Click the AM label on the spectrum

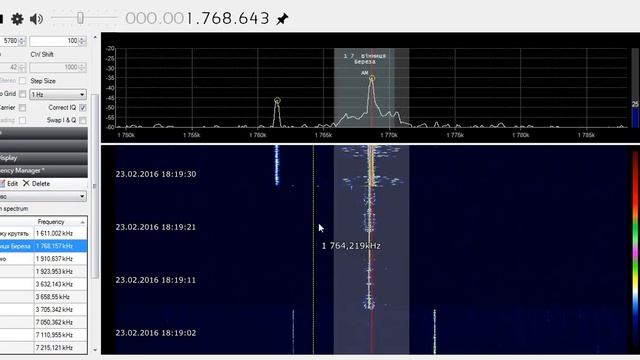pyautogui.click(x=364, y=73)
